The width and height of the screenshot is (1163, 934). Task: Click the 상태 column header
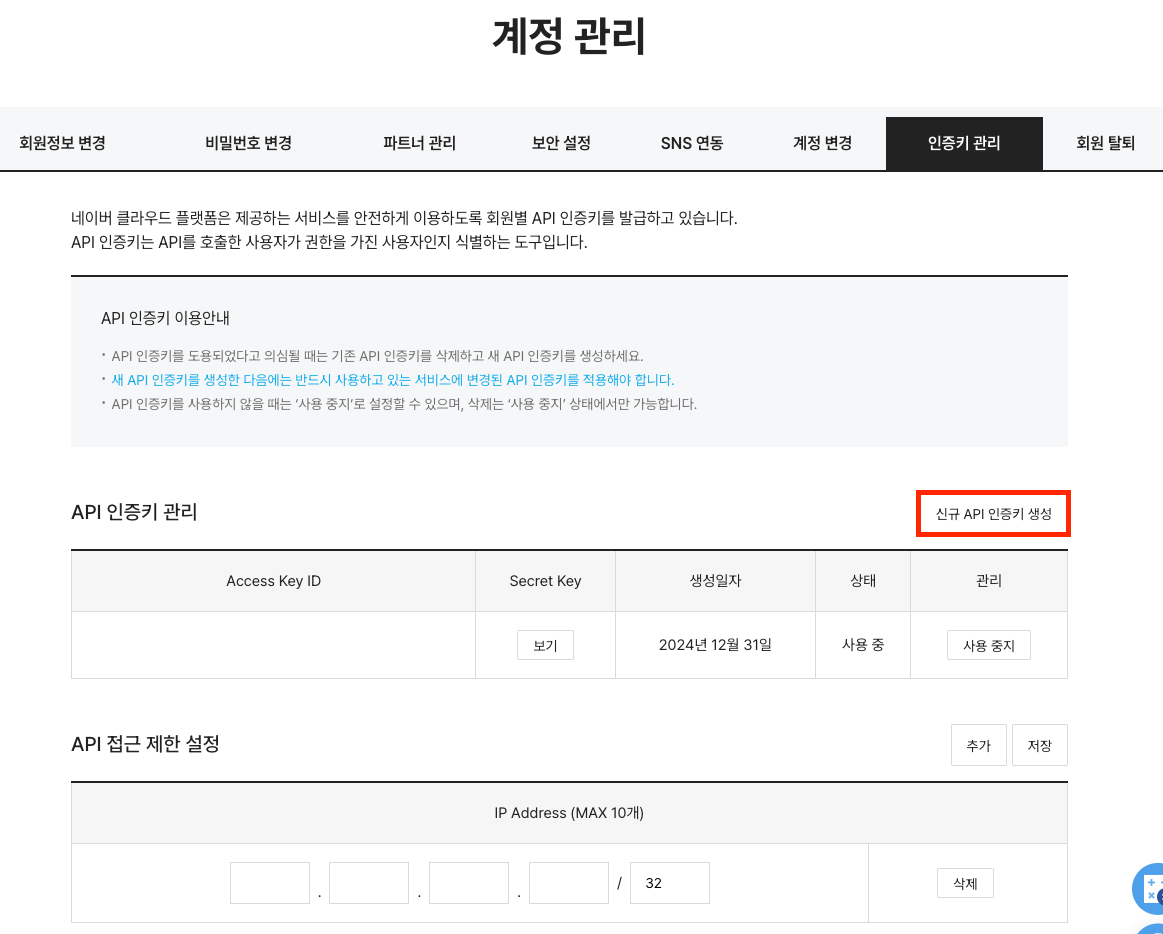coord(863,581)
